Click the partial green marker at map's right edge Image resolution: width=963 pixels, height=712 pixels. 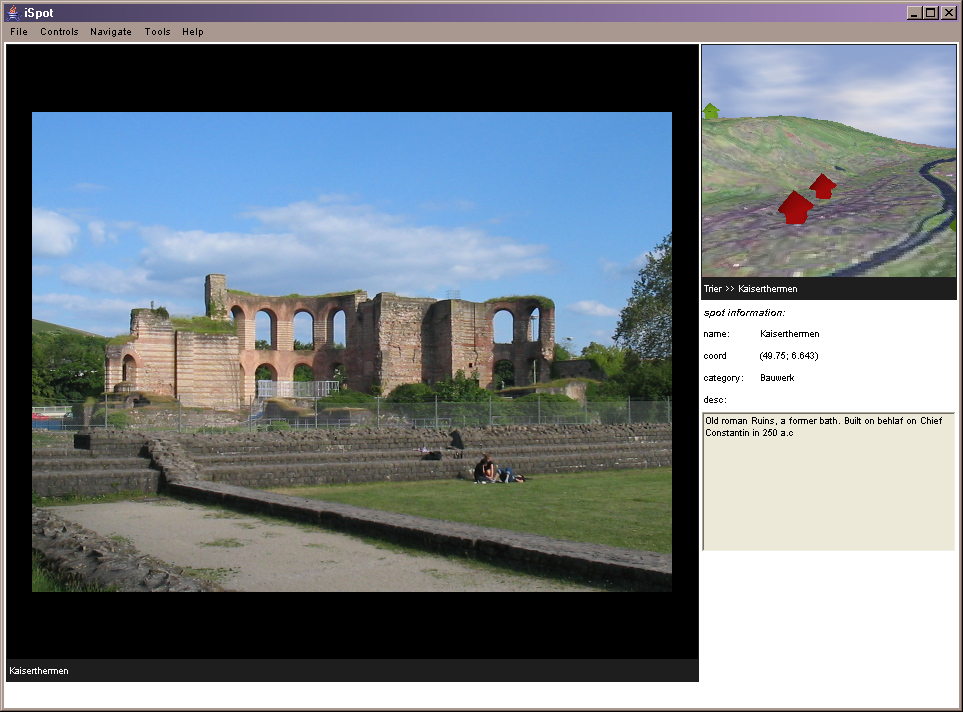953,226
